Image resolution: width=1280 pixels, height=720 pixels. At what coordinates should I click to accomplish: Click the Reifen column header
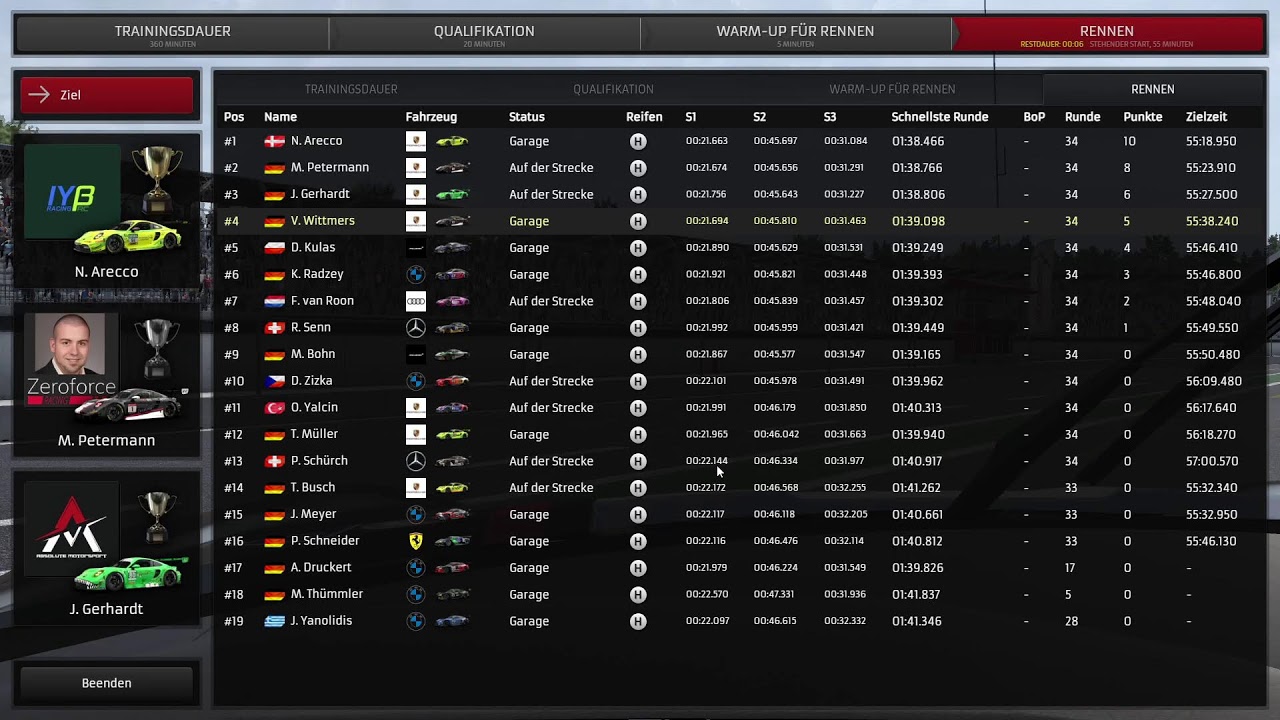point(644,117)
